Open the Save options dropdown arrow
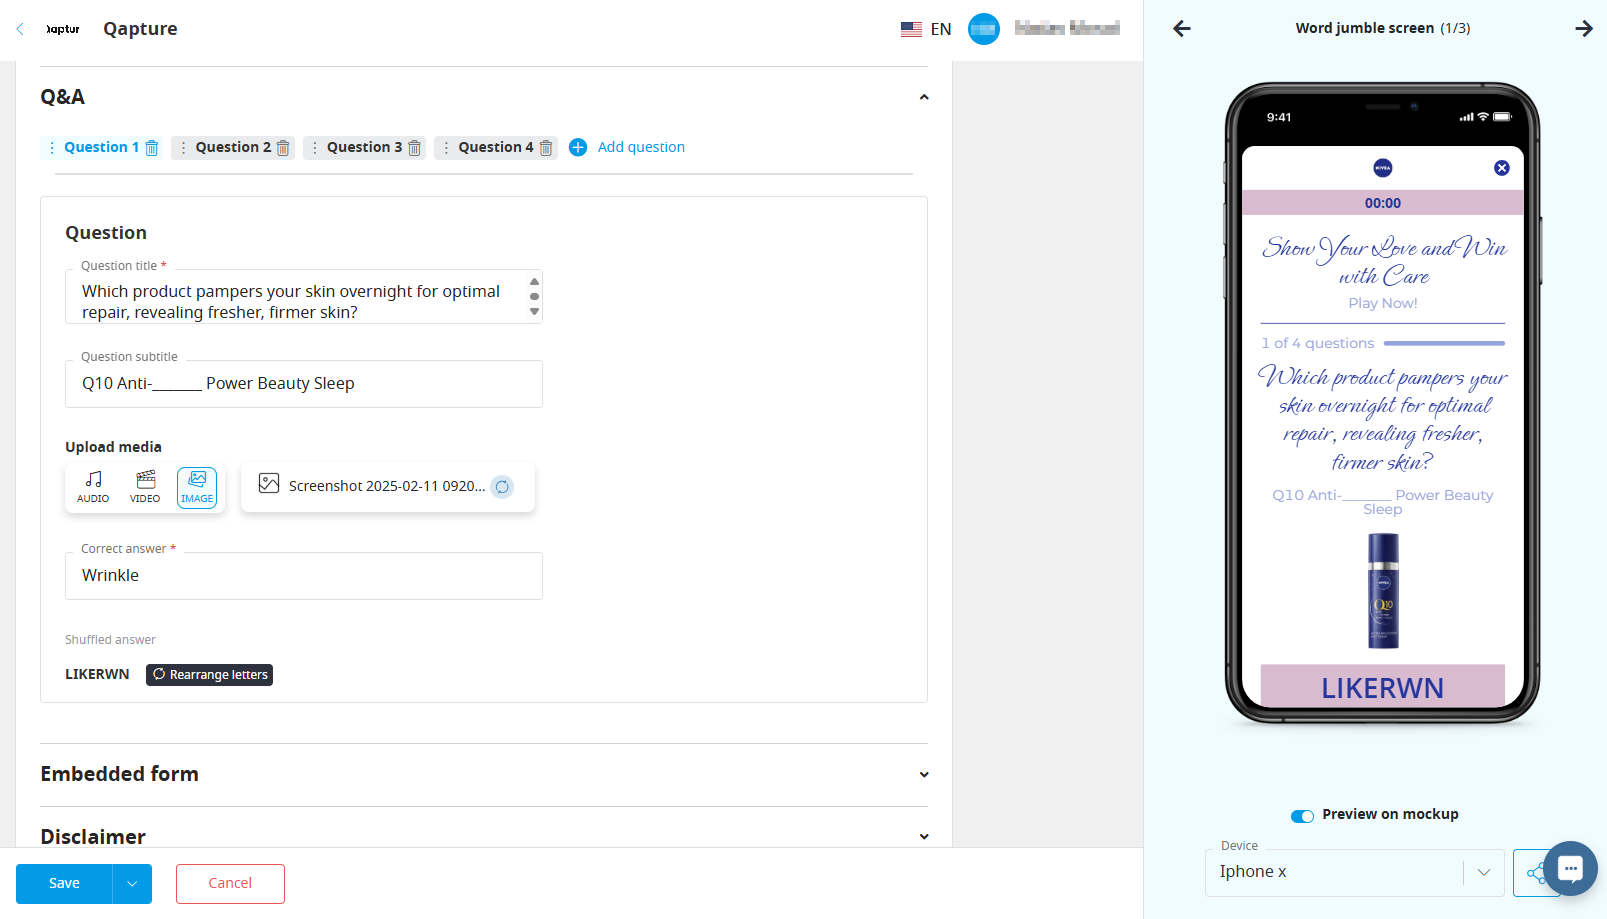 pos(132,884)
